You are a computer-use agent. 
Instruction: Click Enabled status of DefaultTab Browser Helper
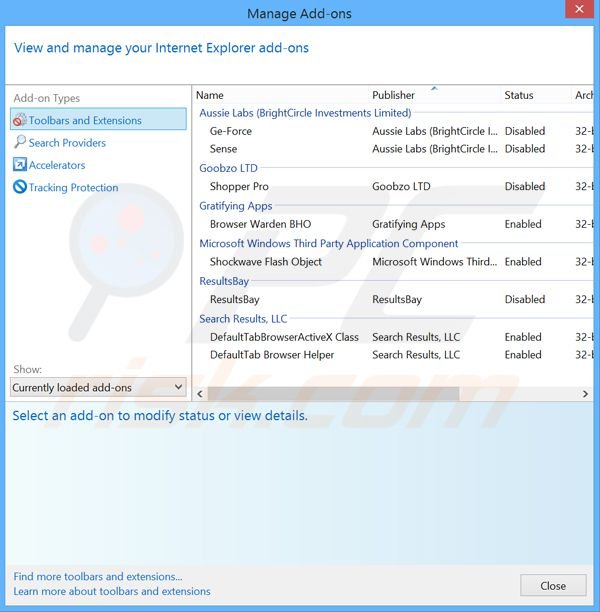coord(523,355)
